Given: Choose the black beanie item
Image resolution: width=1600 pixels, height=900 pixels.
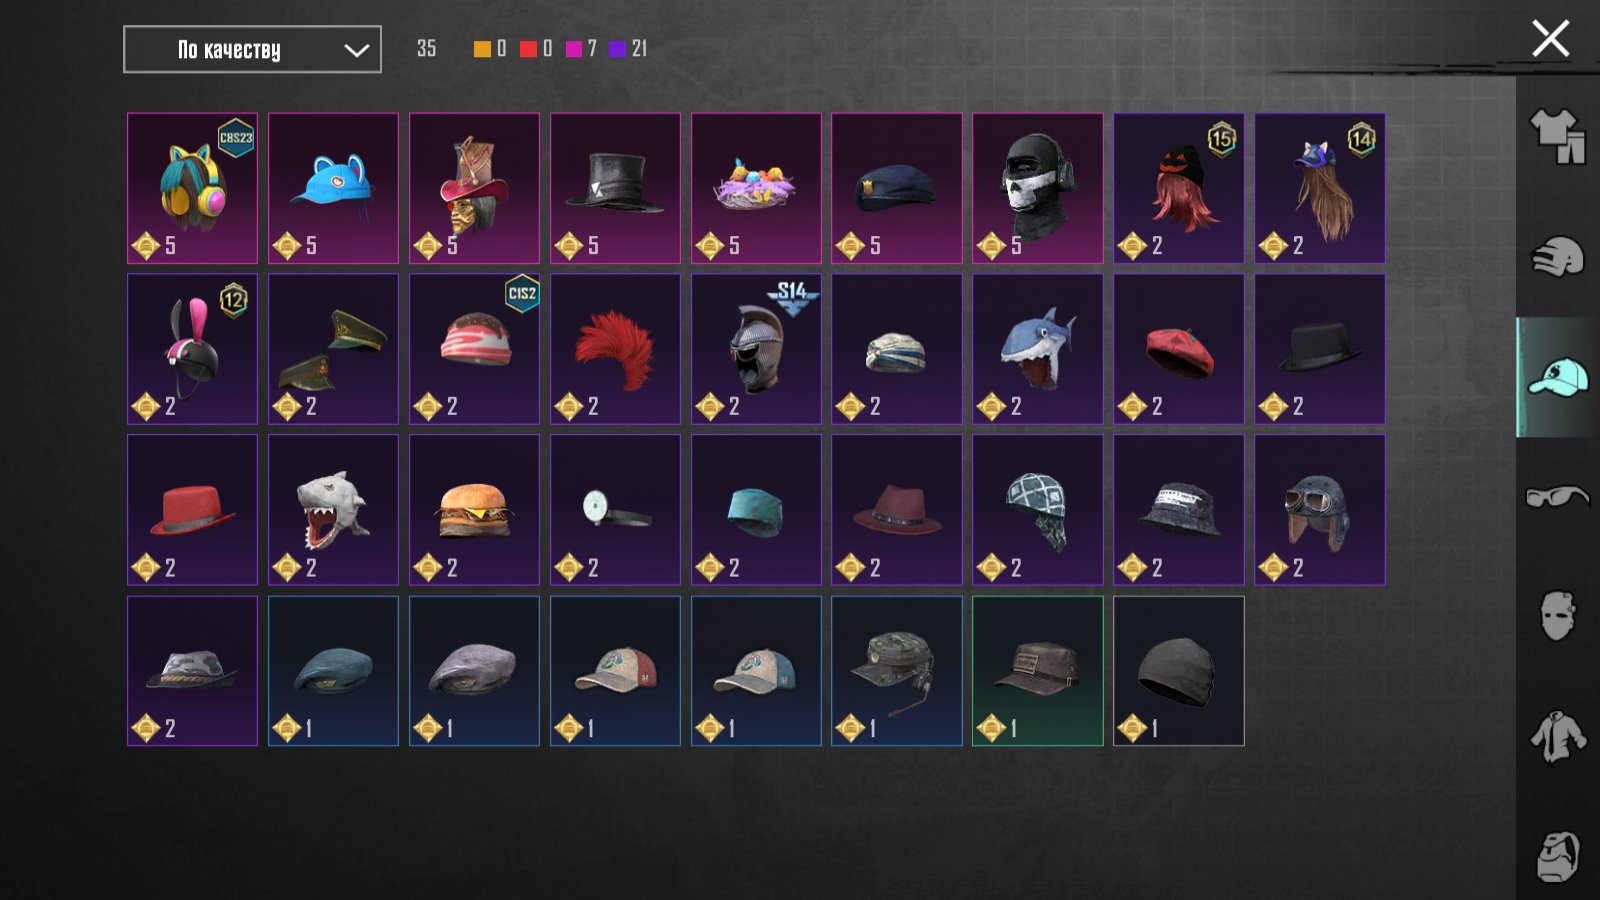Looking at the screenshot, I should click(x=1178, y=671).
